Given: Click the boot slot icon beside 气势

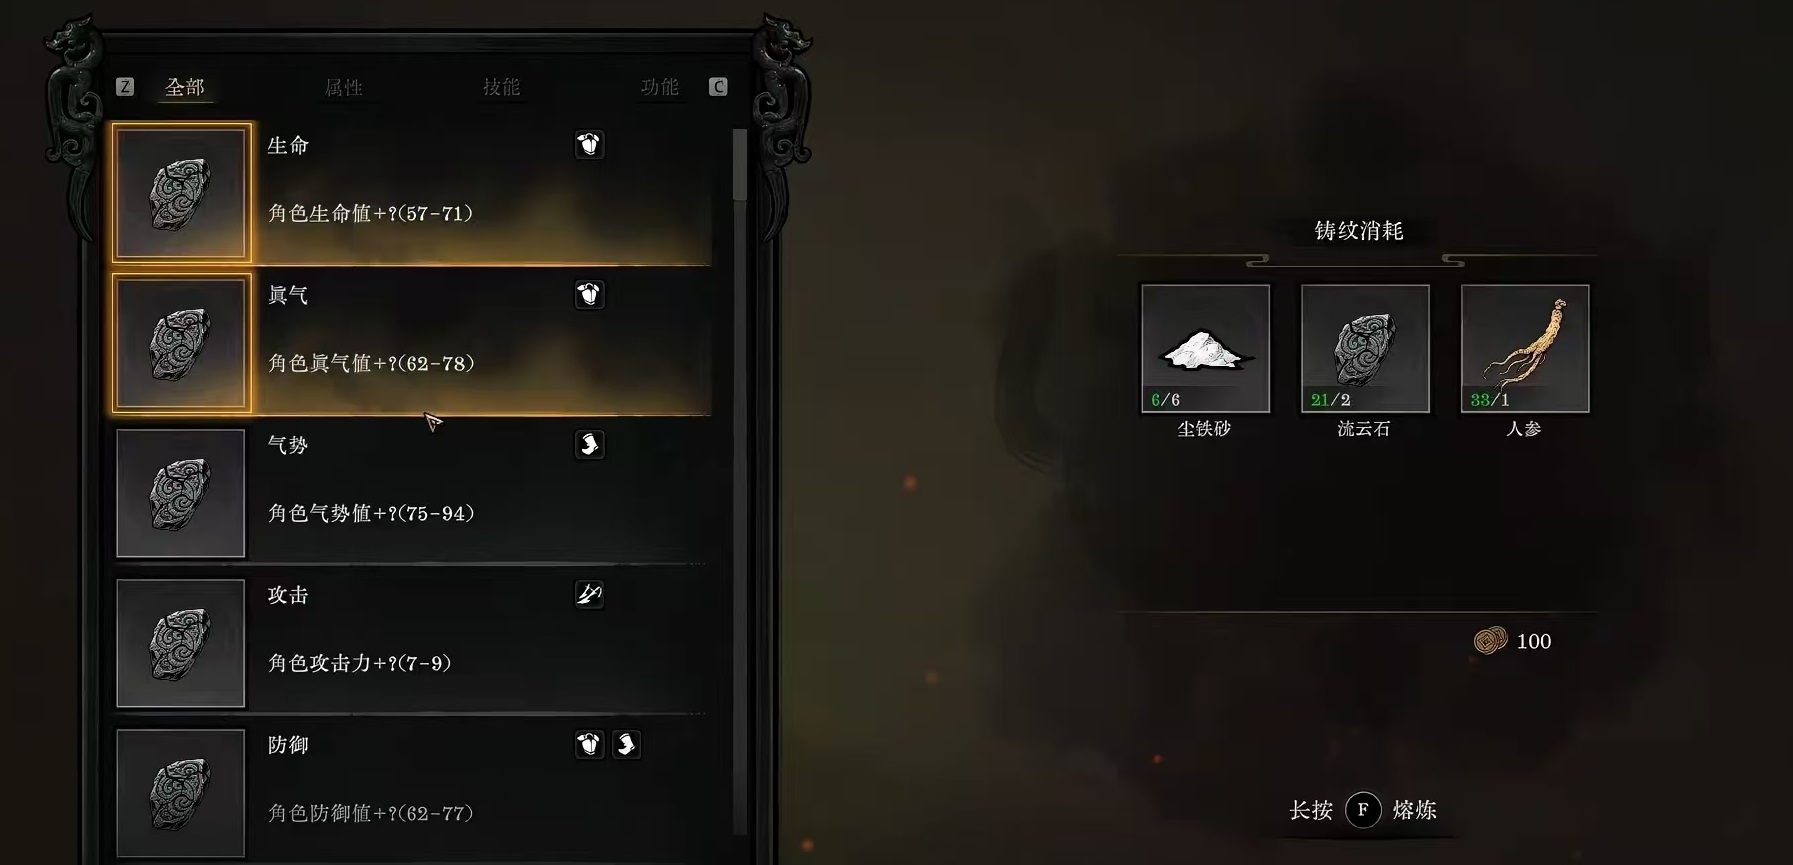Looking at the screenshot, I should (x=589, y=444).
